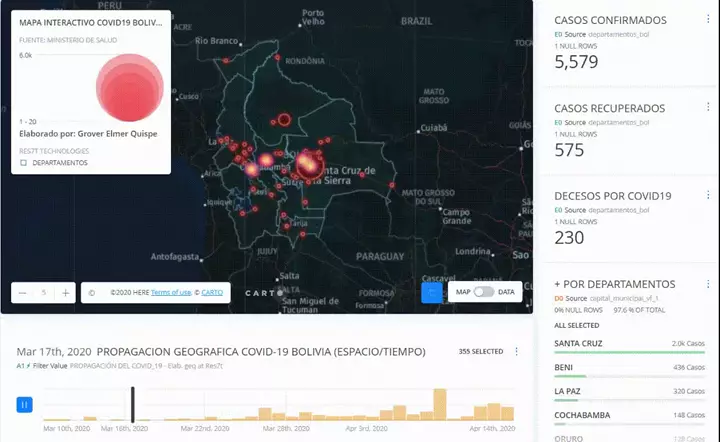Screen dimensions: 720x442
Task: Click the Mar 10th, 2020 axis label
Action: point(67,428)
